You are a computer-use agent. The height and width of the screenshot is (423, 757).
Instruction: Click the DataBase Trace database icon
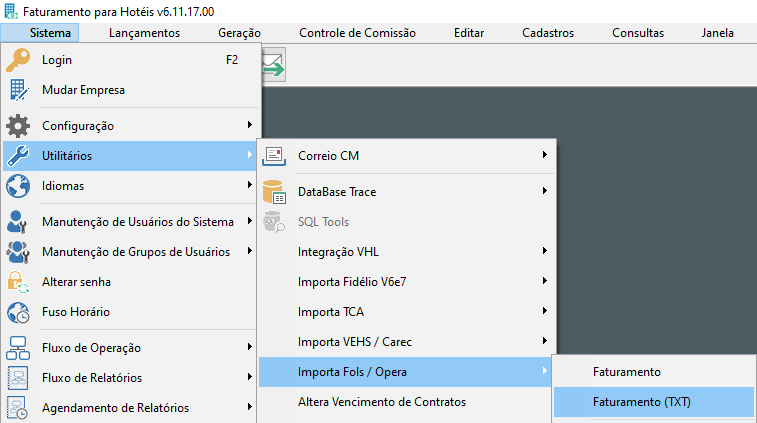tap(274, 192)
